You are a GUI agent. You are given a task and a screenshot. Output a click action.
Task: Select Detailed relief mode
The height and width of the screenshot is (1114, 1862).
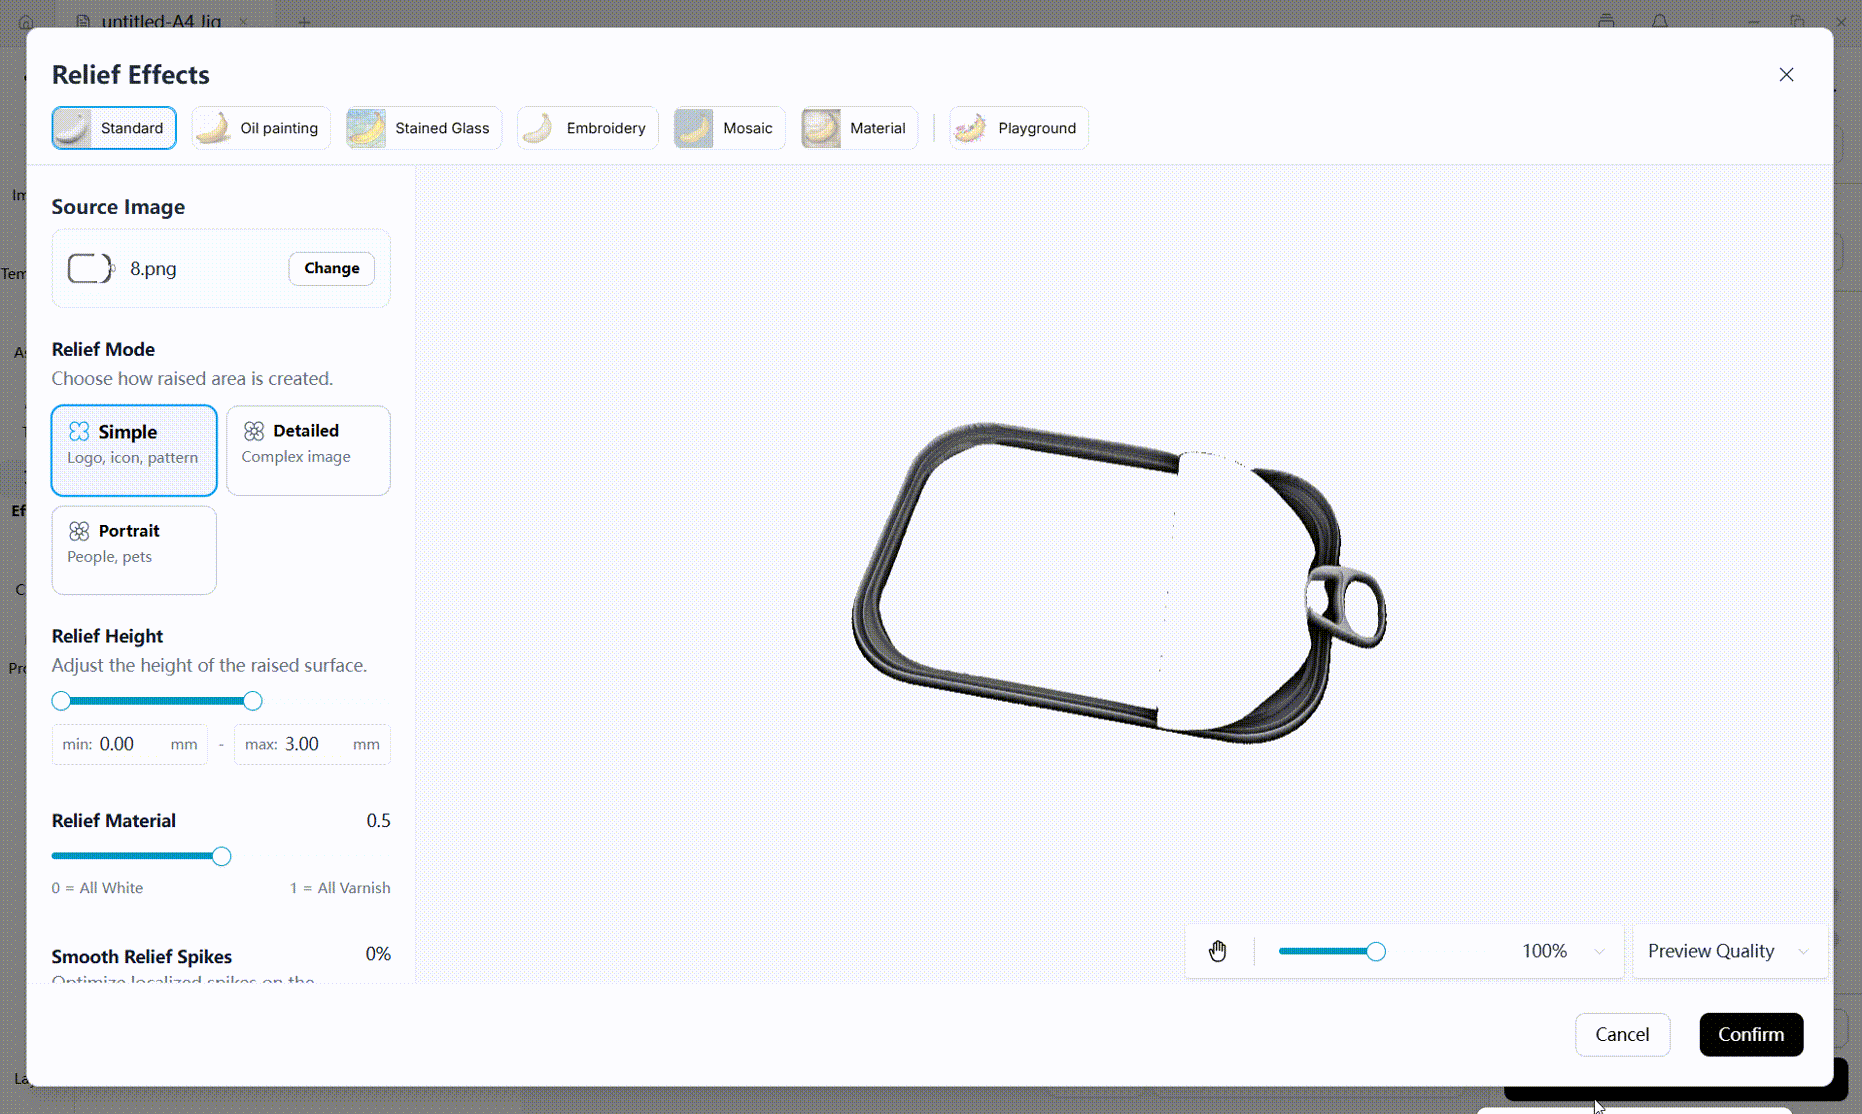308,450
